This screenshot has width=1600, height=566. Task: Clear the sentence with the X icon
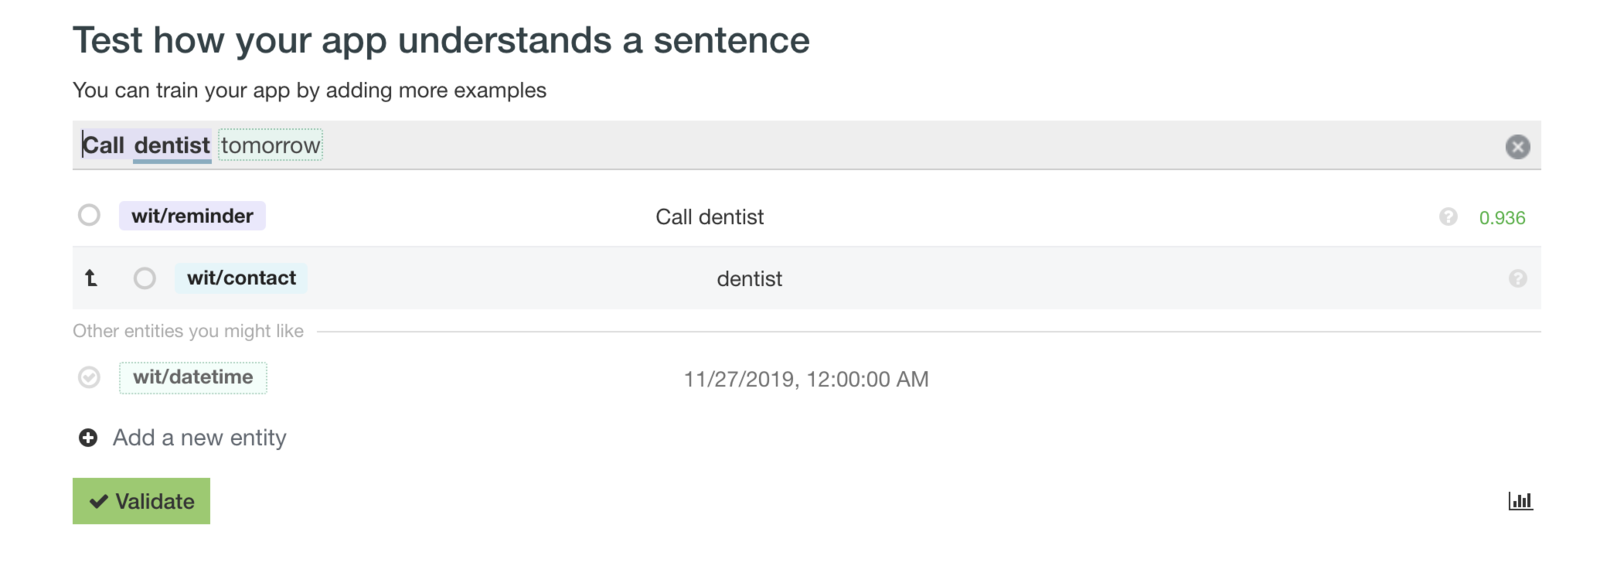[x=1517, y=147]
